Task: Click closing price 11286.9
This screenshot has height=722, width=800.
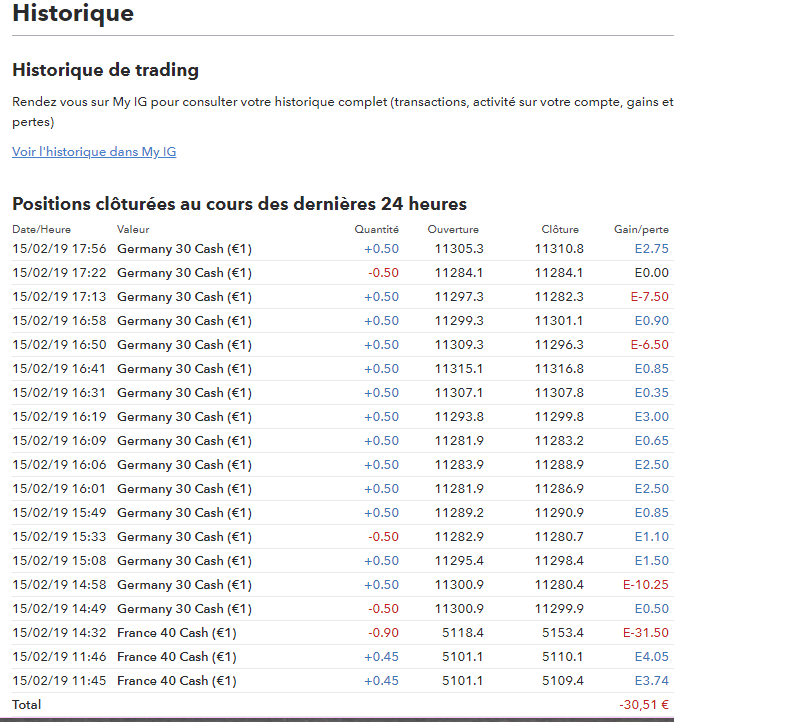Action: (559, 488)
